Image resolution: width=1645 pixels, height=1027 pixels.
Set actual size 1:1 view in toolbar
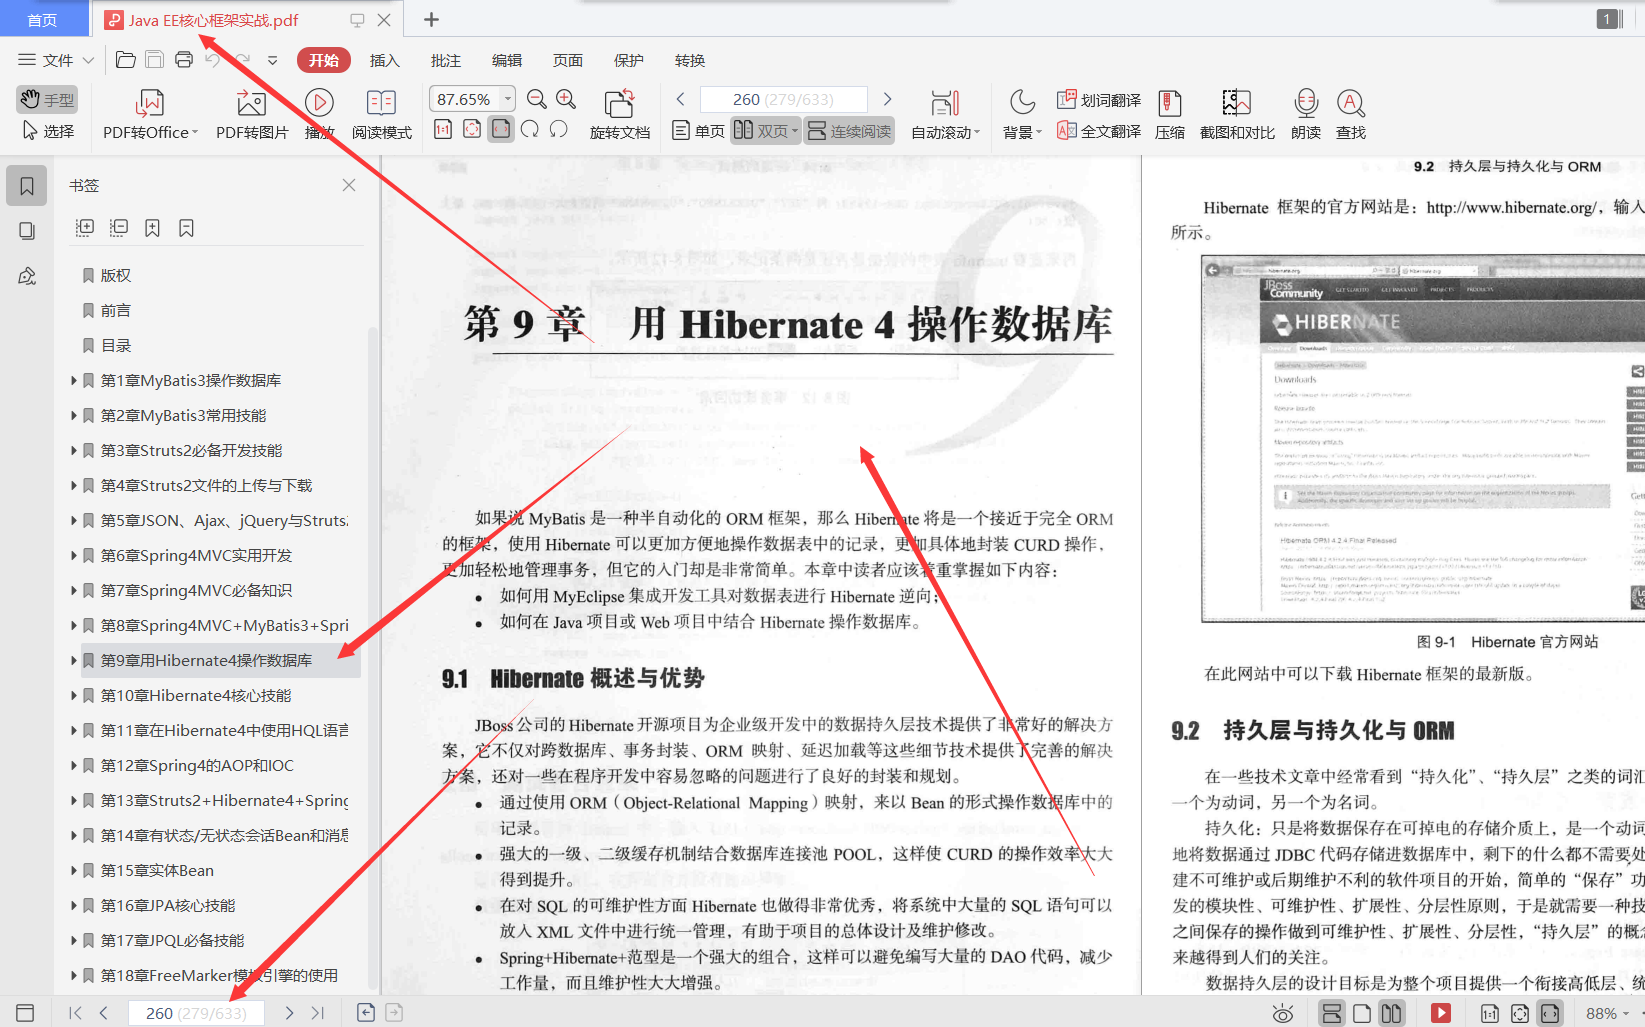tap(443, 129)
